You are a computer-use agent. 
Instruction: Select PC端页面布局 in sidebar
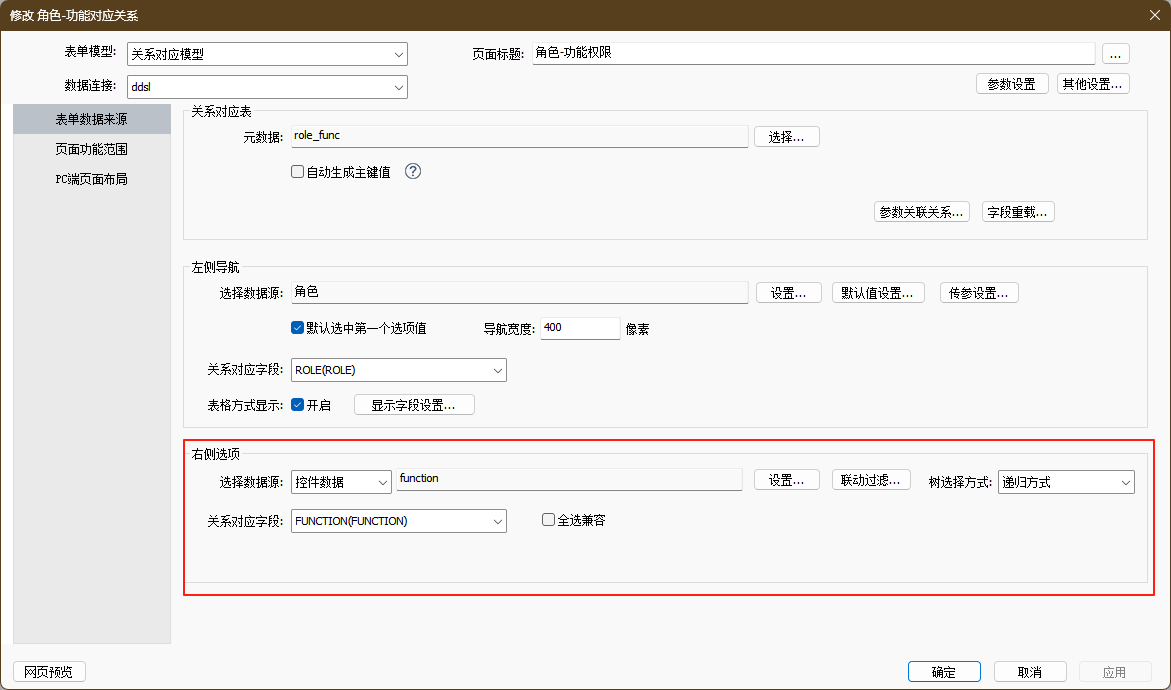91,180
